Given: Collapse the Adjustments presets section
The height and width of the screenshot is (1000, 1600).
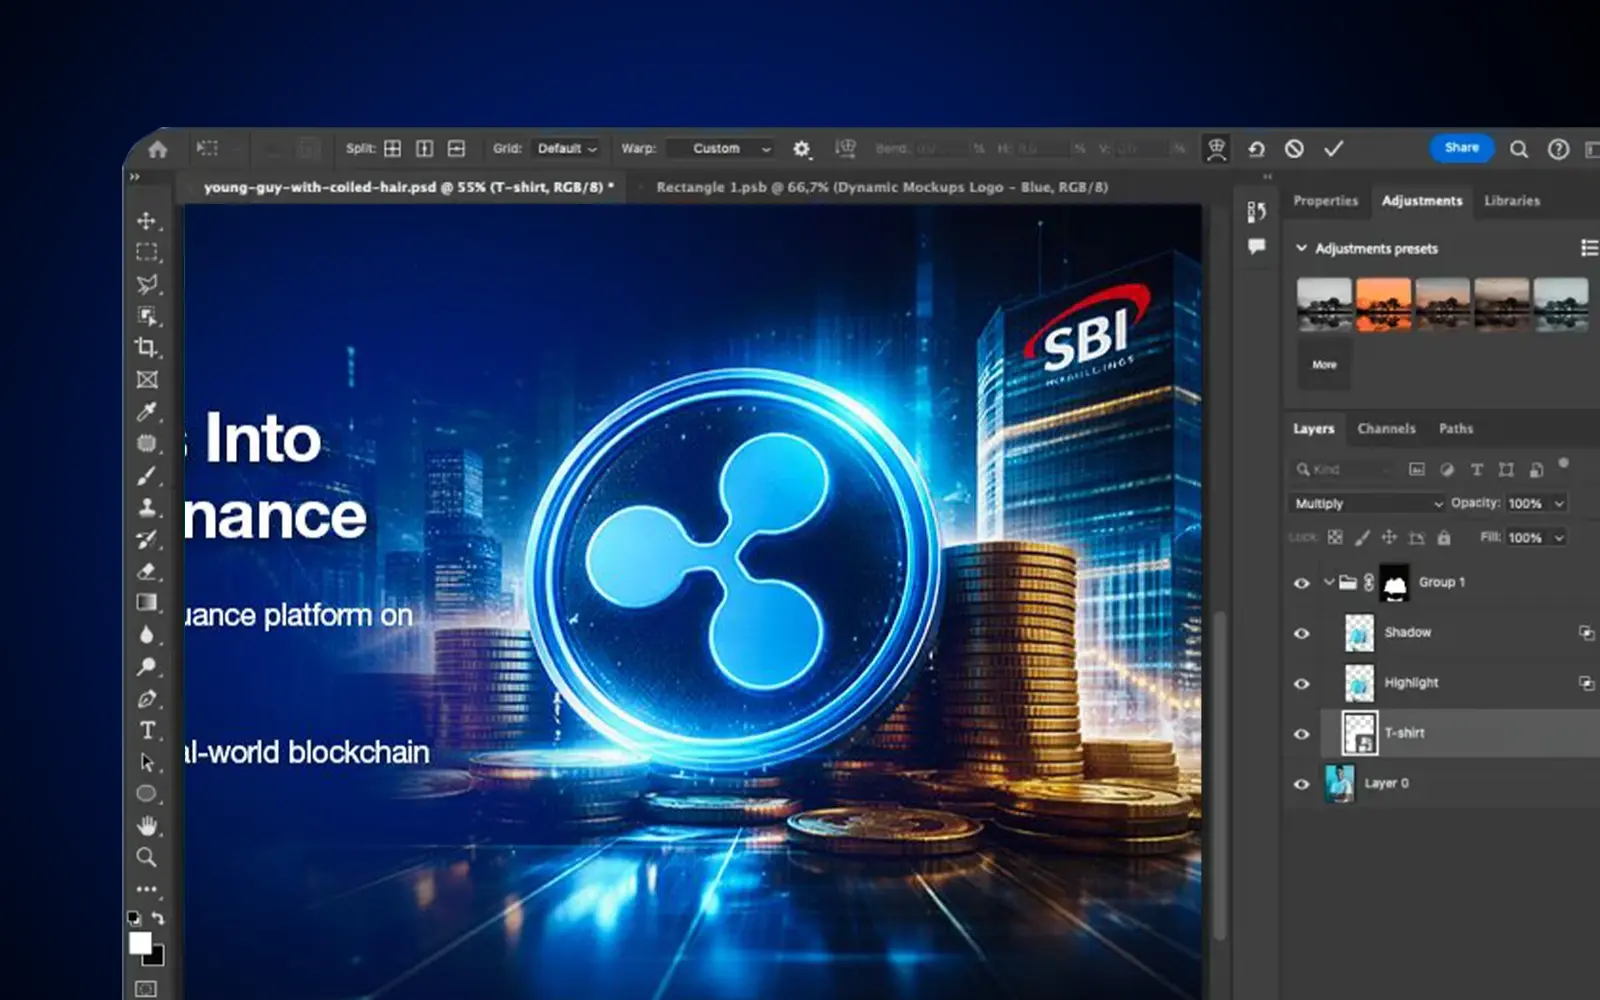Looking at the screenshot, I should pyautogui.click(x=1301, y=248).
